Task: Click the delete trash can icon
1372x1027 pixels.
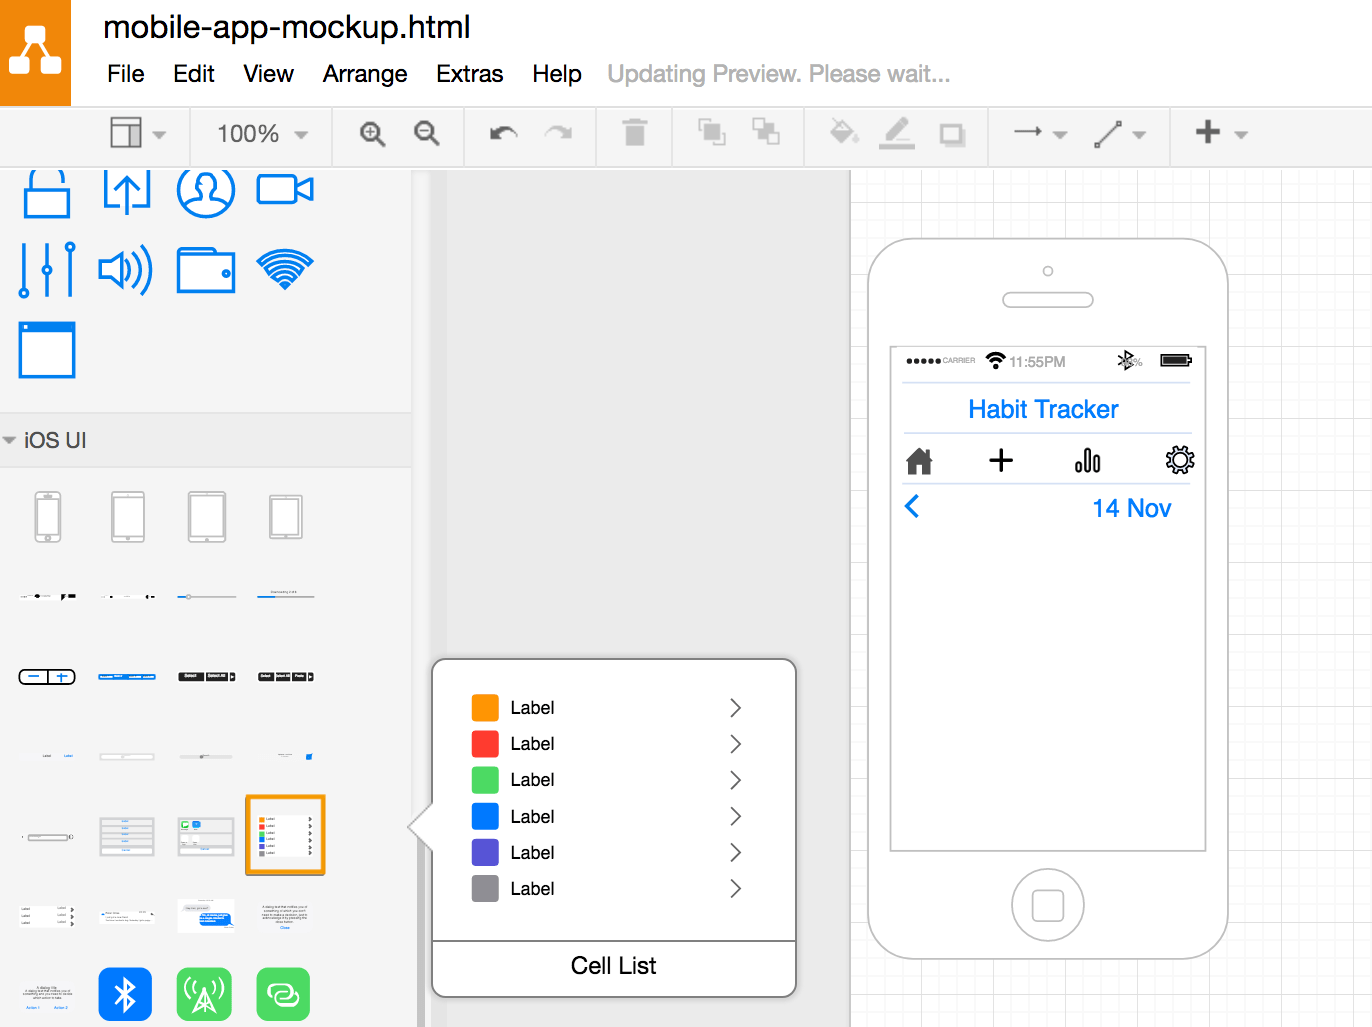Action: 634,133
